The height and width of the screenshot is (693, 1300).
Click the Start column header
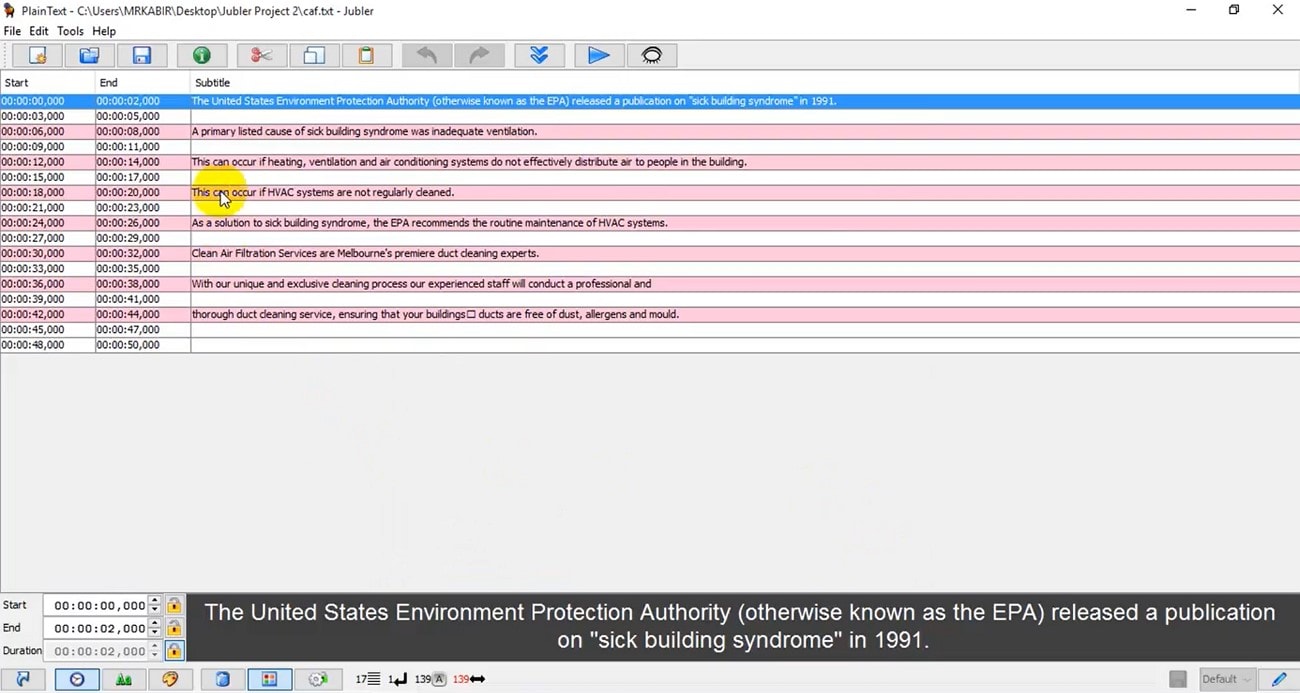47,82
